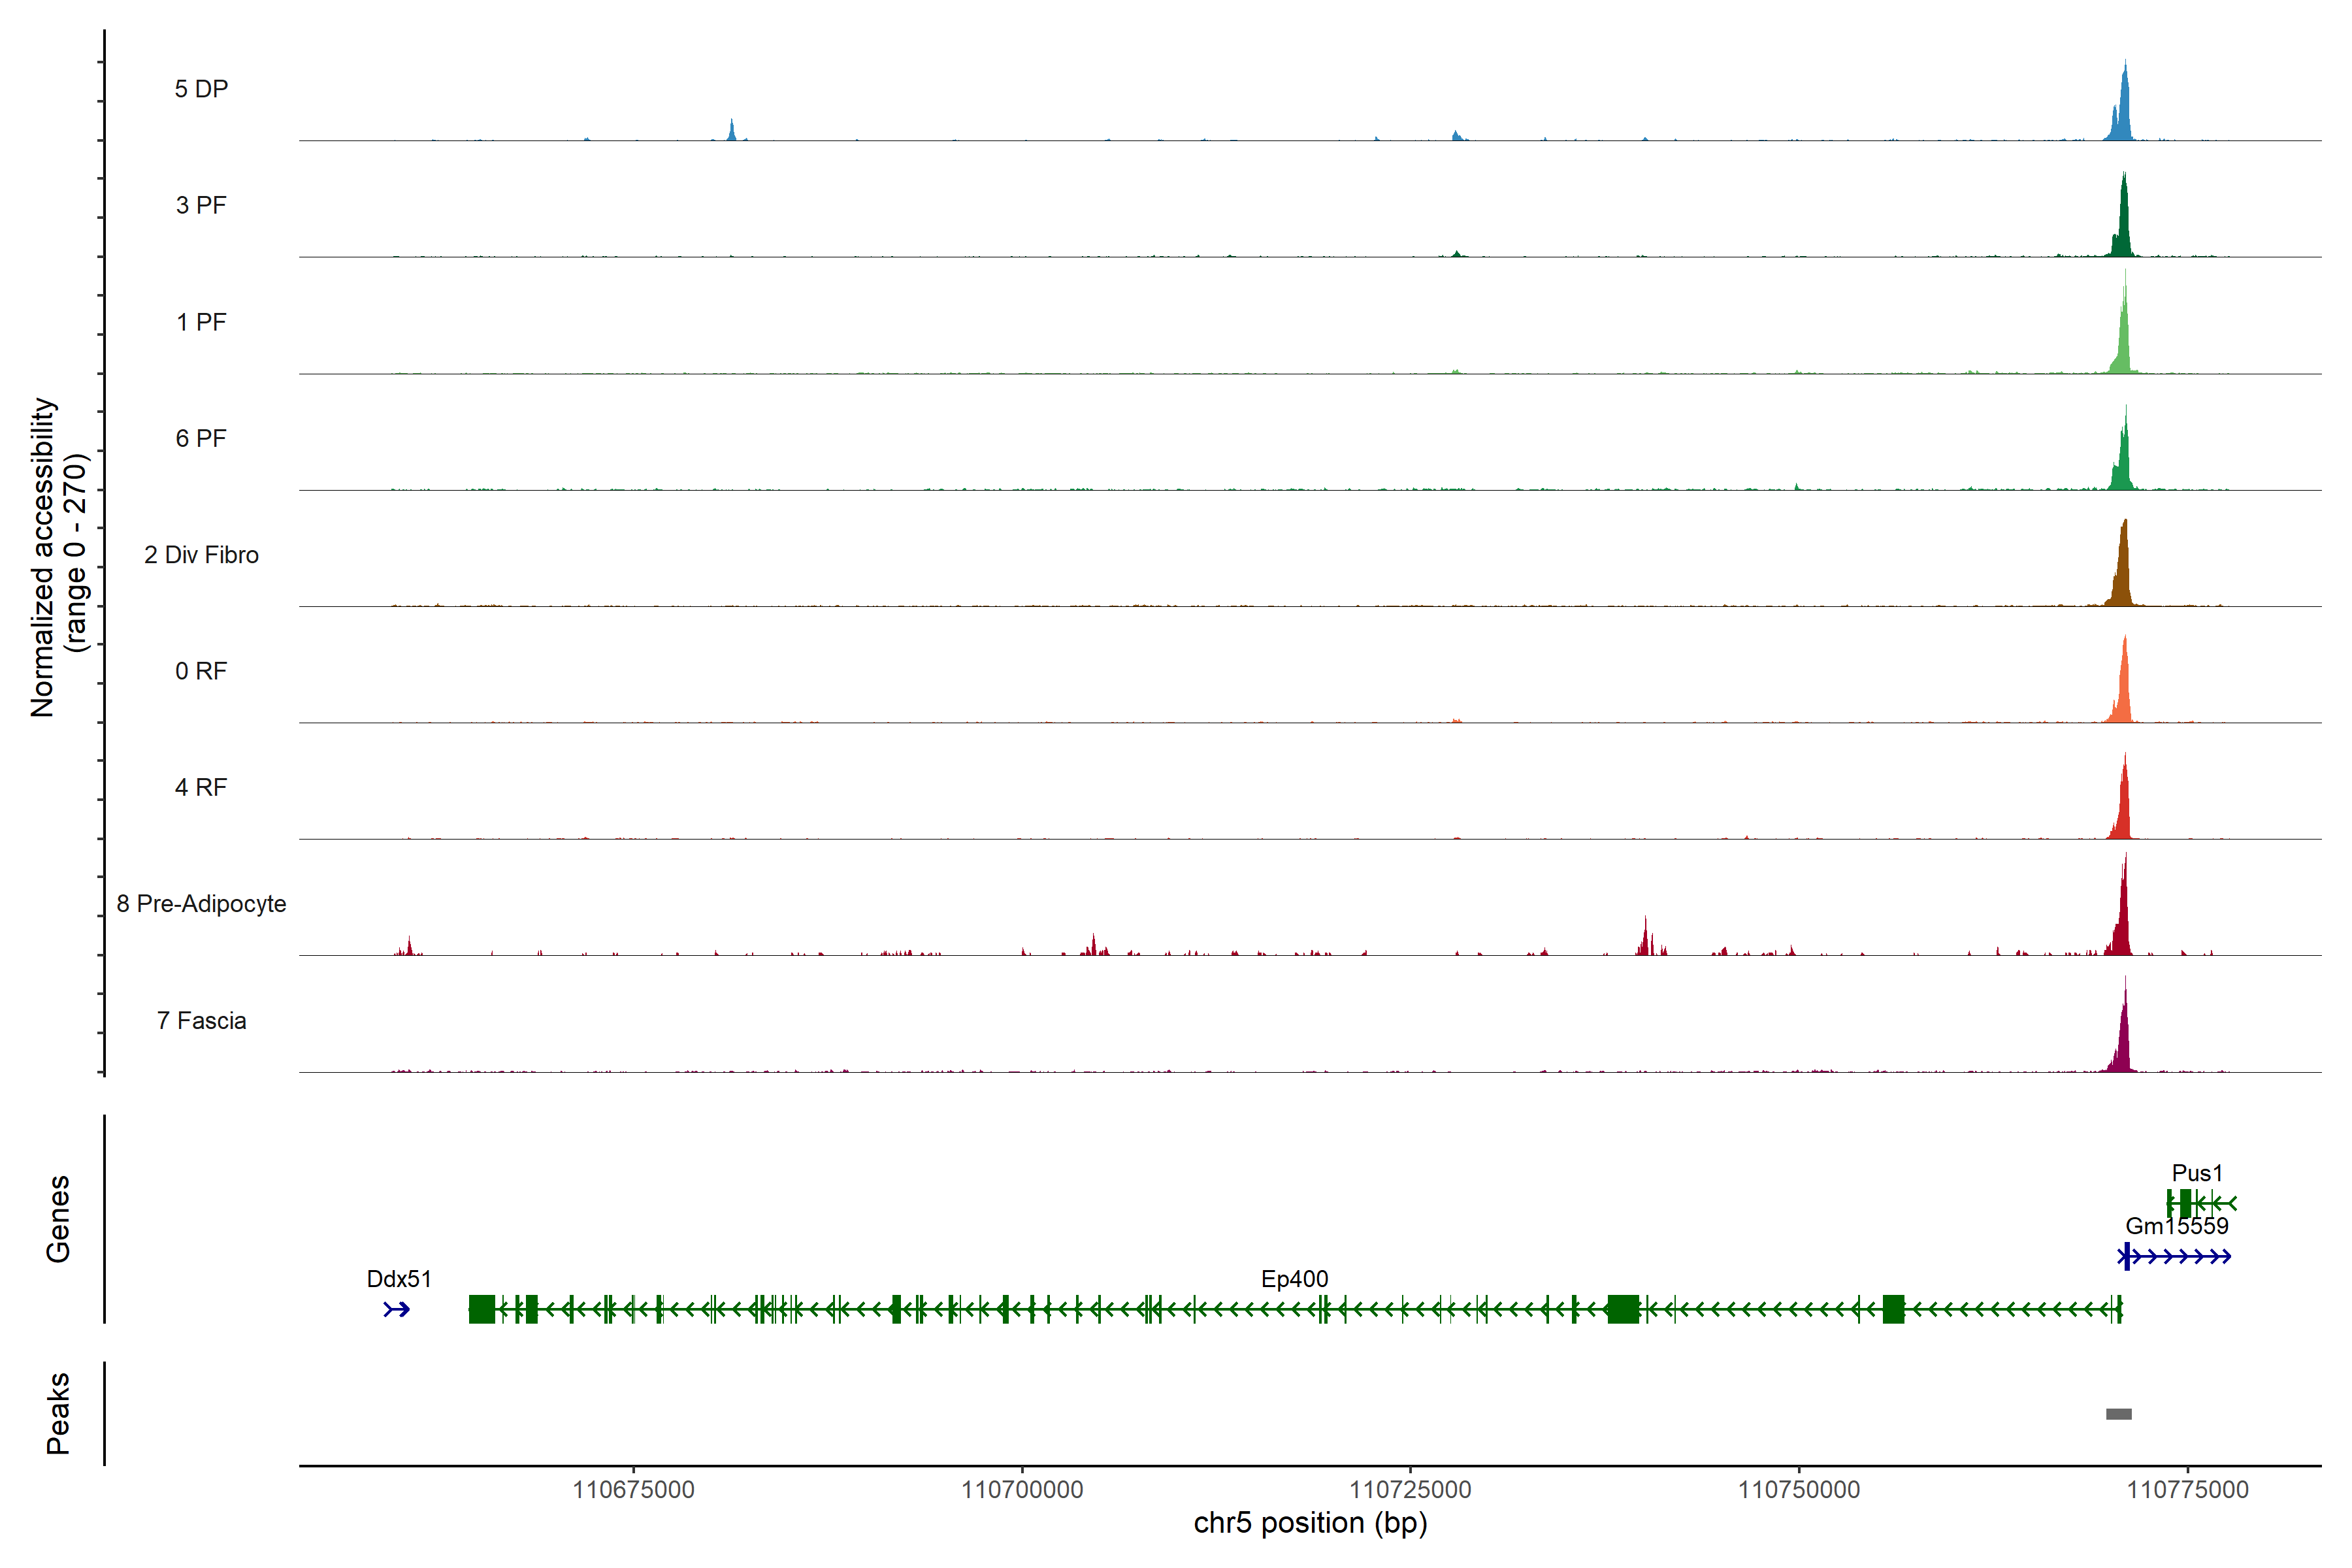Viewport: 2352px width, 1568px height.
Task: Click the gray peak region bar
Action: click(2118, 1414)
